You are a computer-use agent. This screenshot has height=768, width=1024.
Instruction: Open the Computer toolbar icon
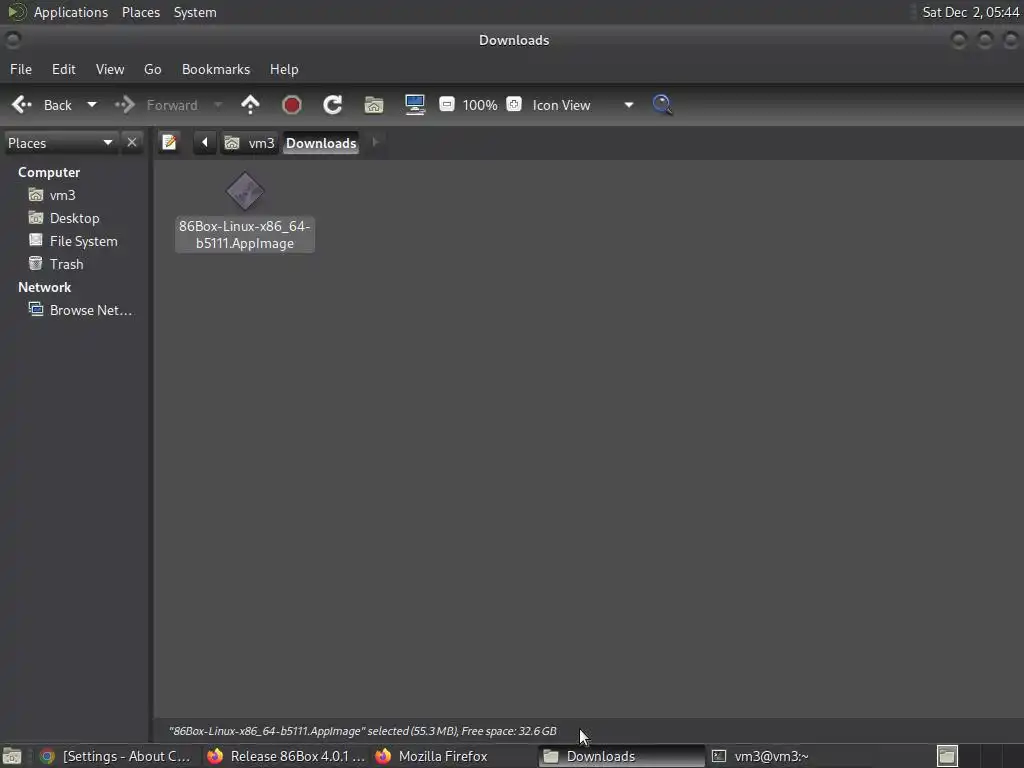415,104
